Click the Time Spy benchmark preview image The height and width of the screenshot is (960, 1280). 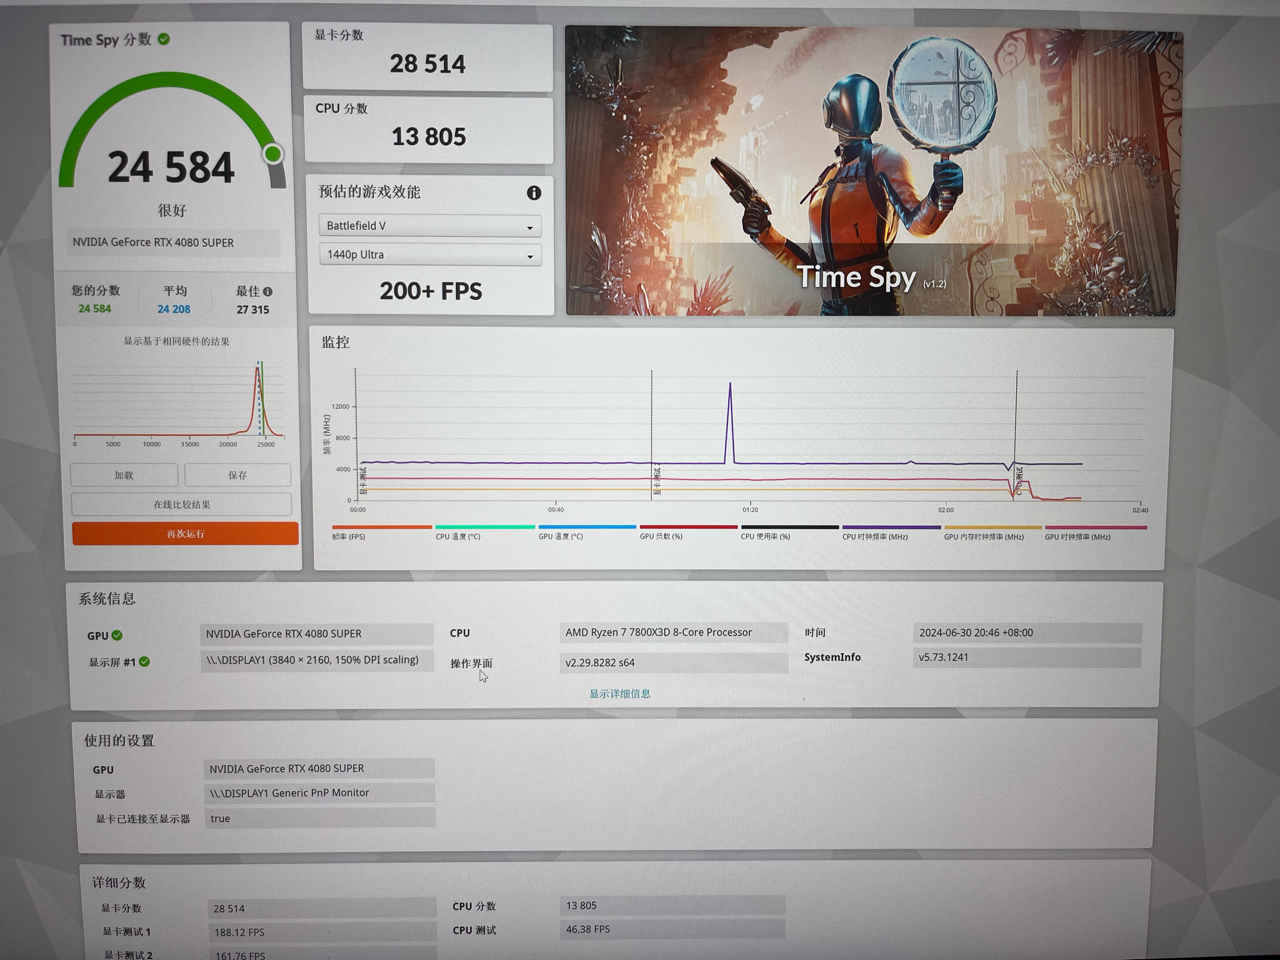pyautogui.click(x=870, y=166)
